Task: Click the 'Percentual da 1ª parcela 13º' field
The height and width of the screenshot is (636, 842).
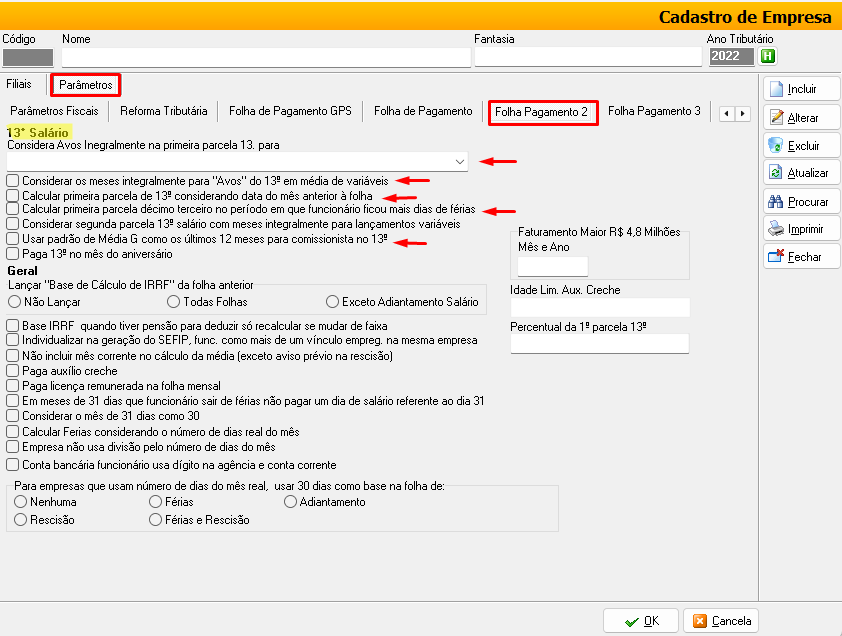Action: (x=599, y=344)
